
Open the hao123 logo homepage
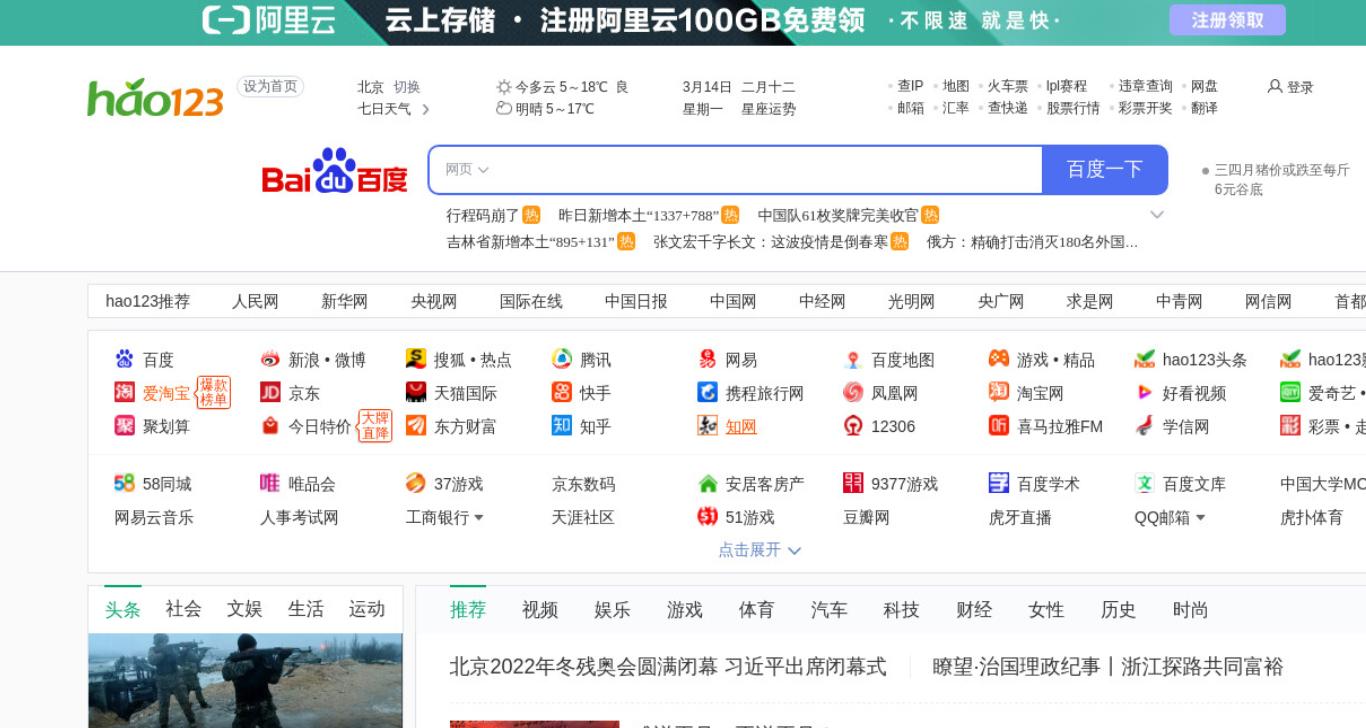pos(155,98)
